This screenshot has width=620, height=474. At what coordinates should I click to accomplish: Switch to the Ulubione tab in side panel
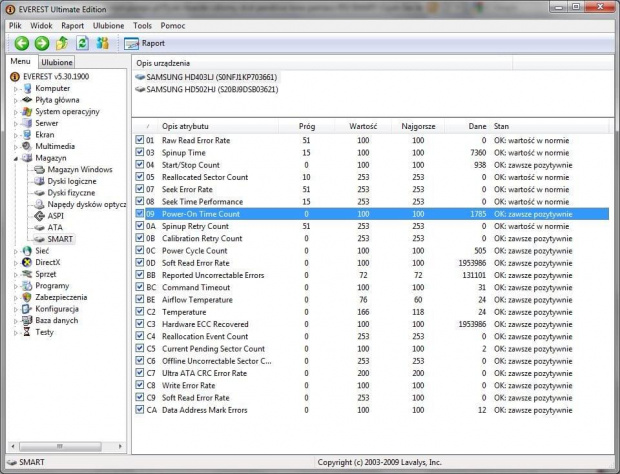pos(57,62)
